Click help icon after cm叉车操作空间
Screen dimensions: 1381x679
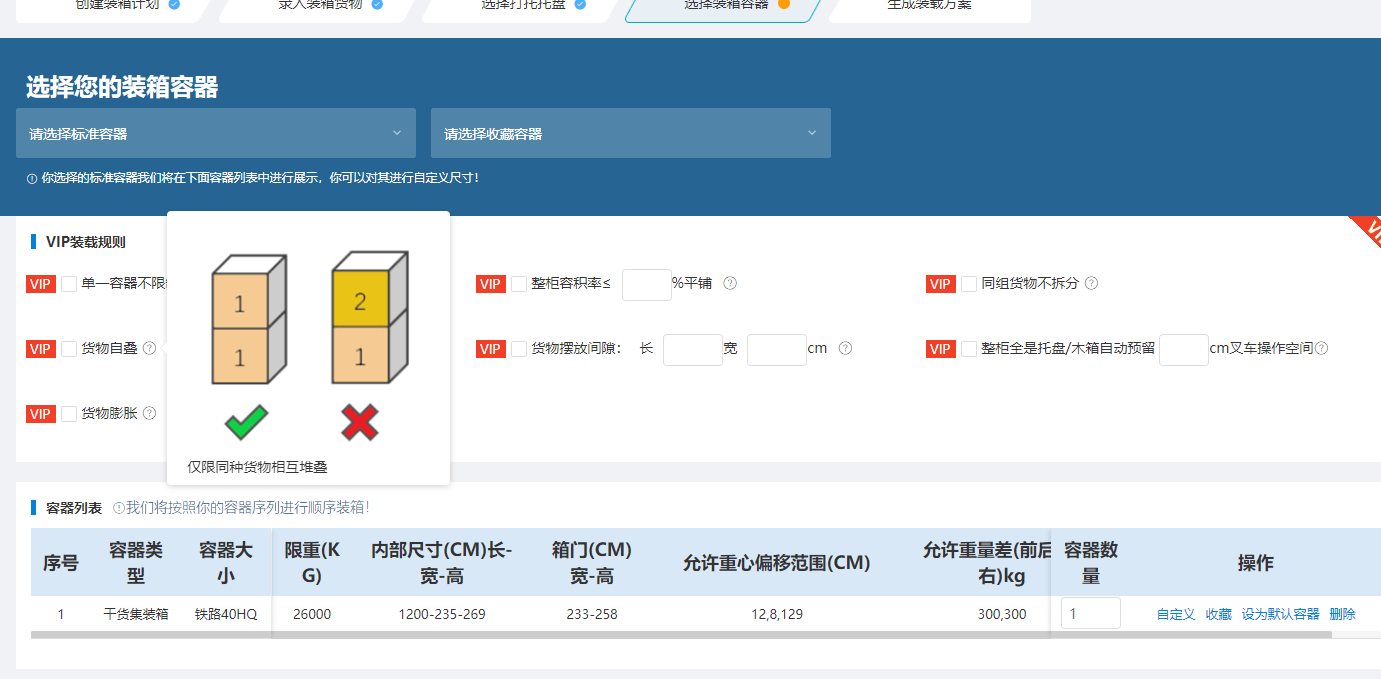(1321, 348)
